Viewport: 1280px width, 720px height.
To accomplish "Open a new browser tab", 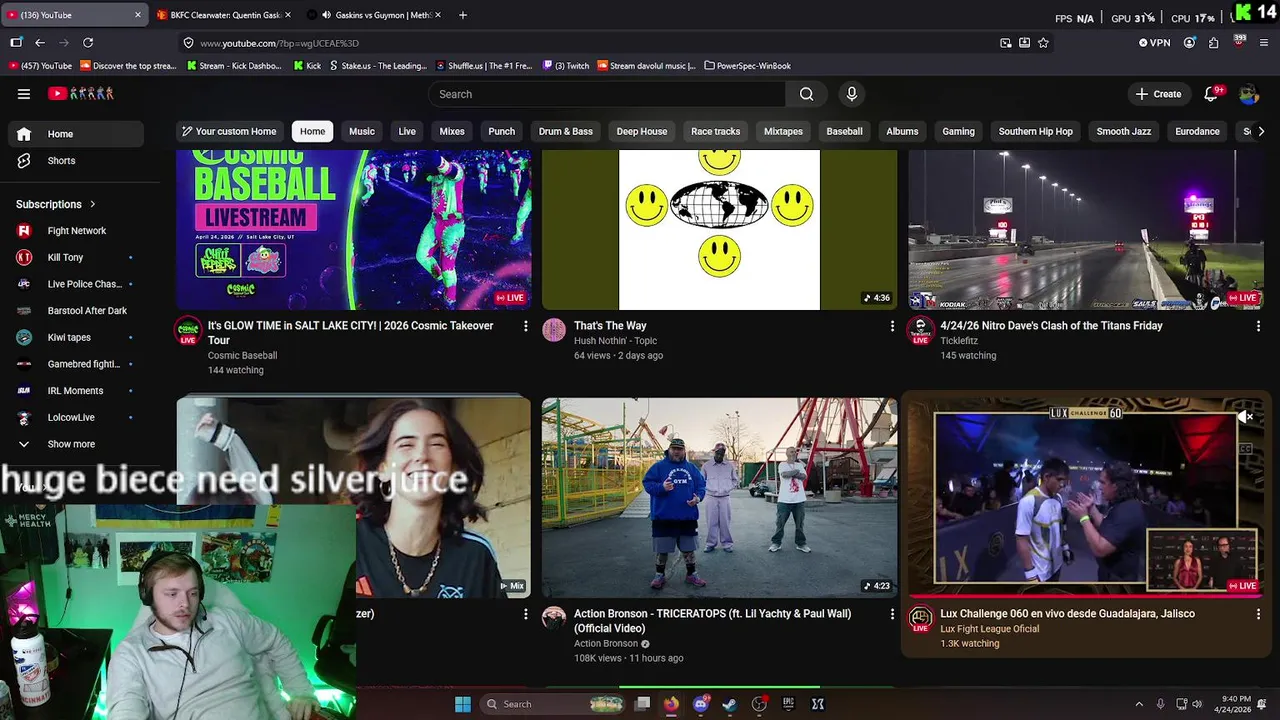I will click(x=462, y=15).
